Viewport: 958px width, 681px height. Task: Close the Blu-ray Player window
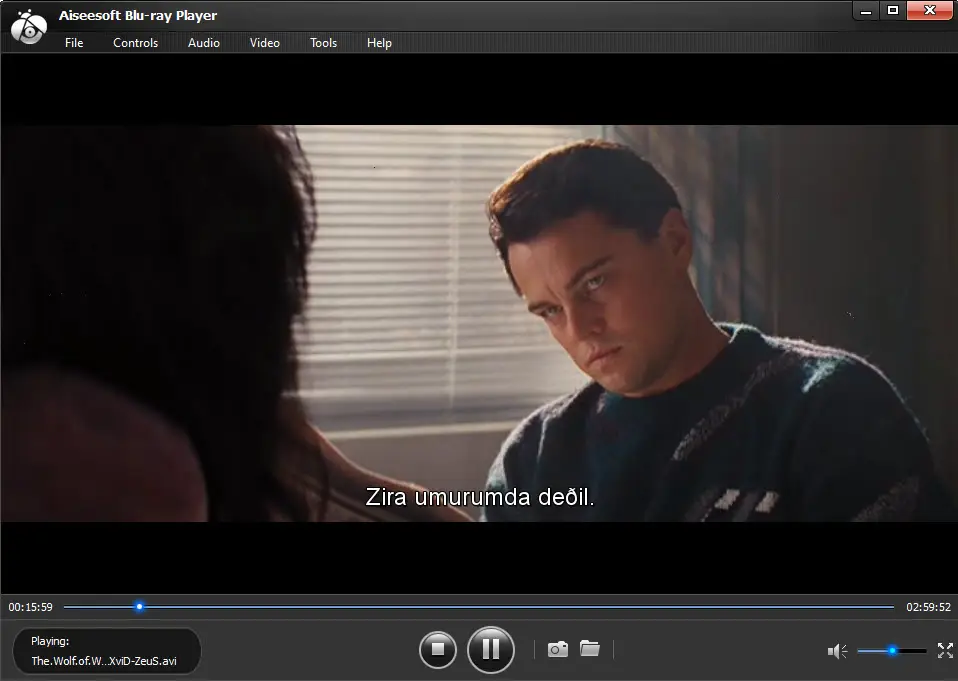point(929,11)
